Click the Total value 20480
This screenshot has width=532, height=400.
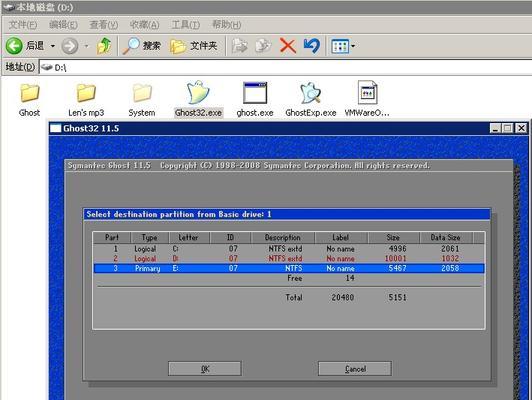[343, 298]
